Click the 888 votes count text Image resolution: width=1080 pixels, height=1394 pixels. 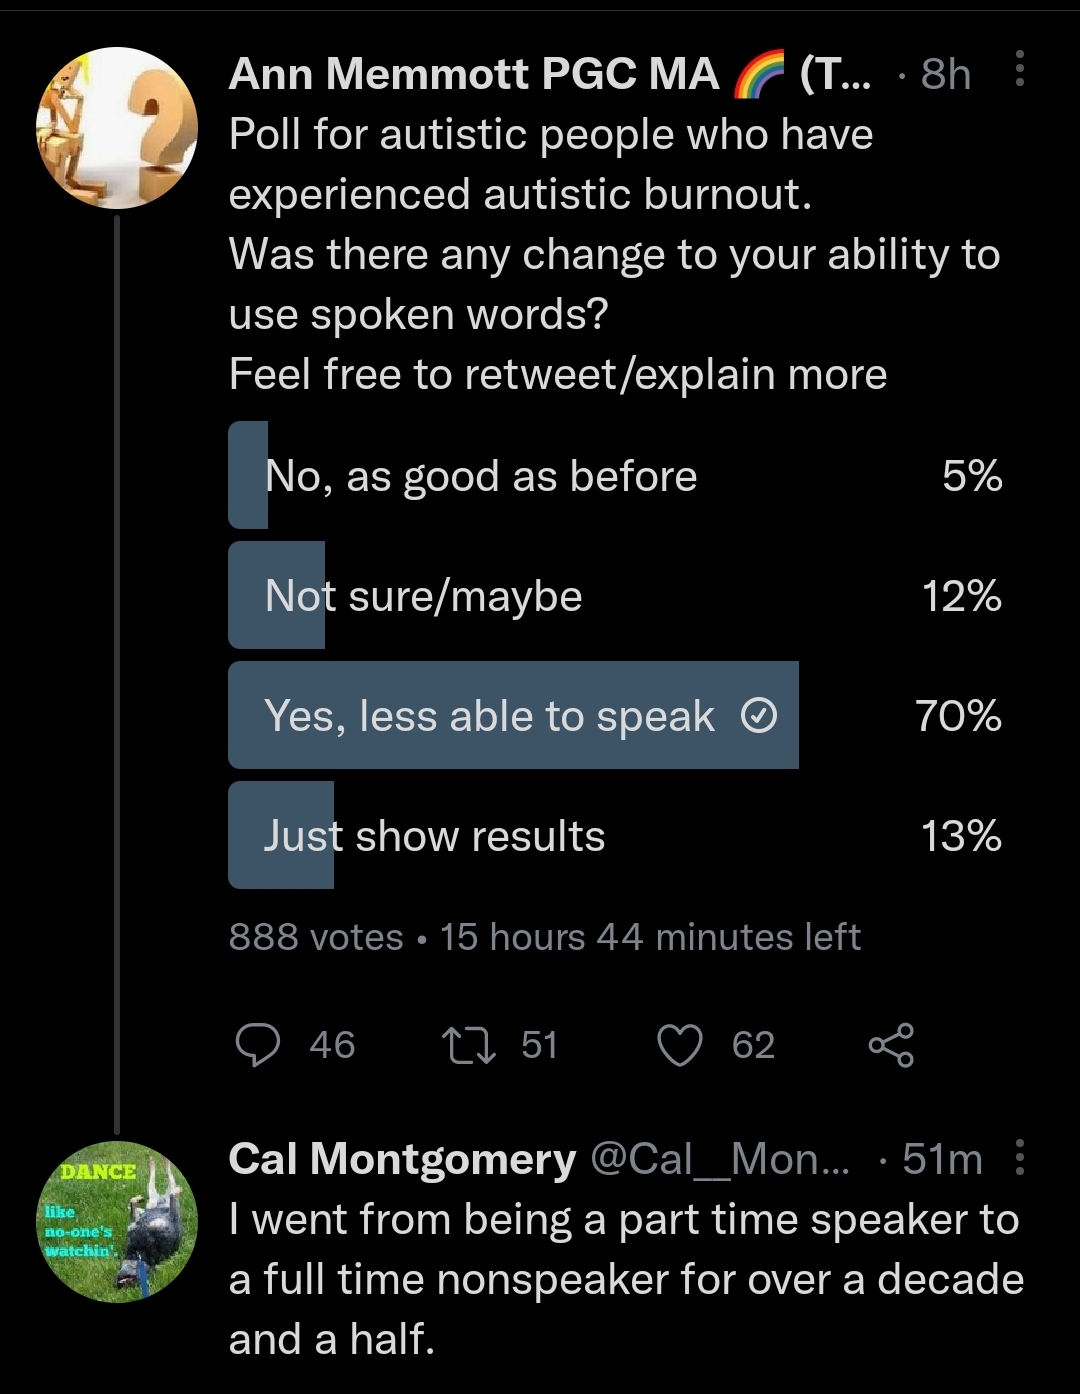(316, 937)
